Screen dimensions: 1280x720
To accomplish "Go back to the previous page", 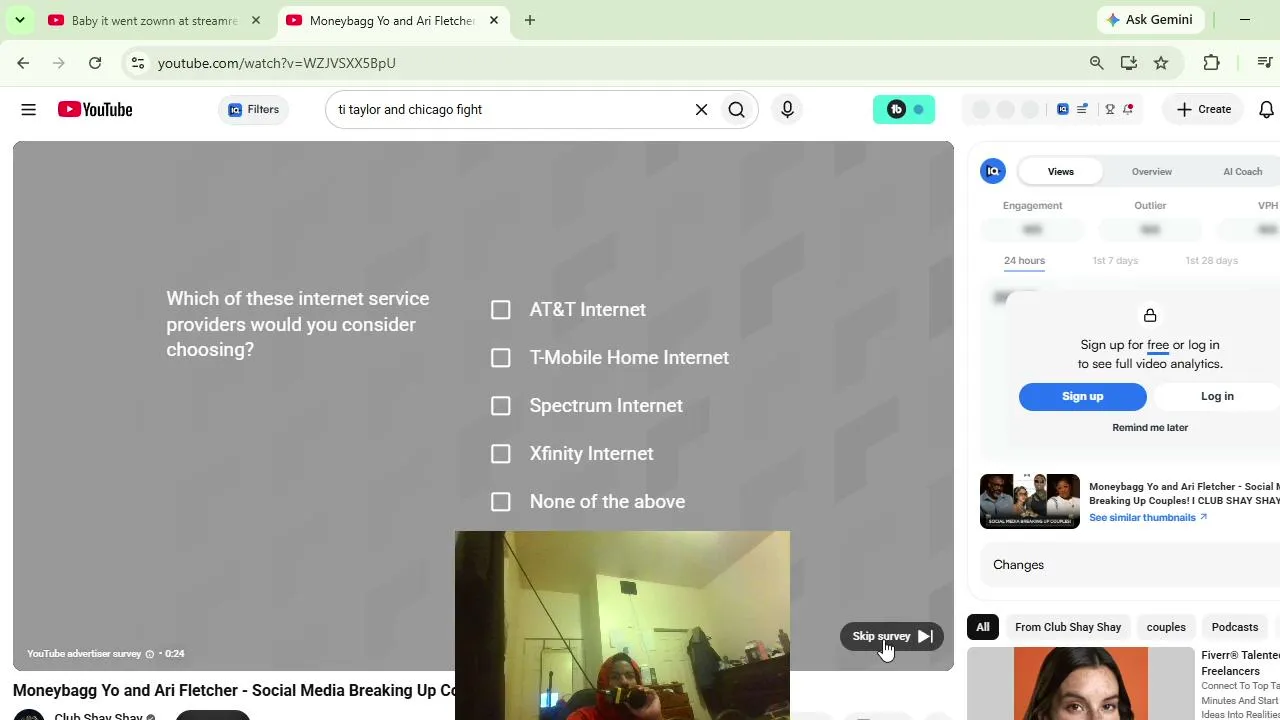I will tap(23, 63).
